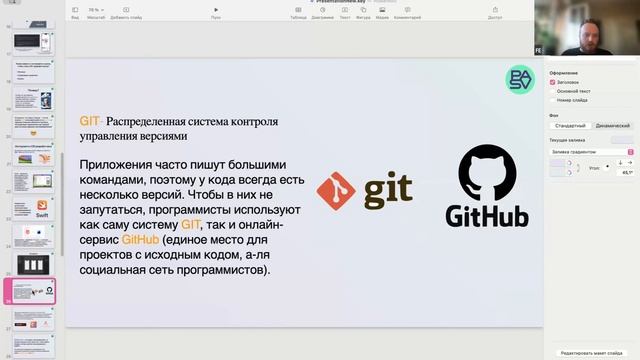Click the GIT slide title text
This screenshot has width=640, height=360.
pos(179,128)
